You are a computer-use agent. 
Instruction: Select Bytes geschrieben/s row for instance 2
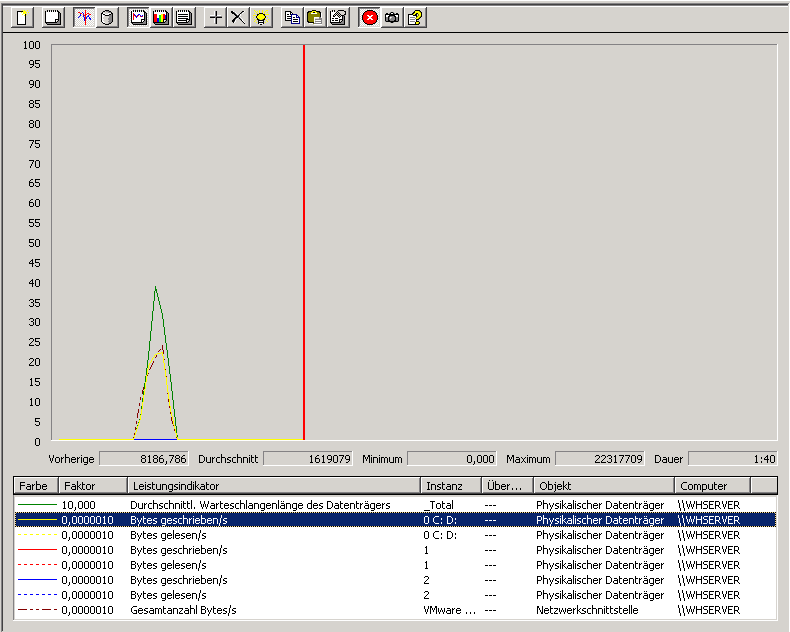click(x=396, y=580)
